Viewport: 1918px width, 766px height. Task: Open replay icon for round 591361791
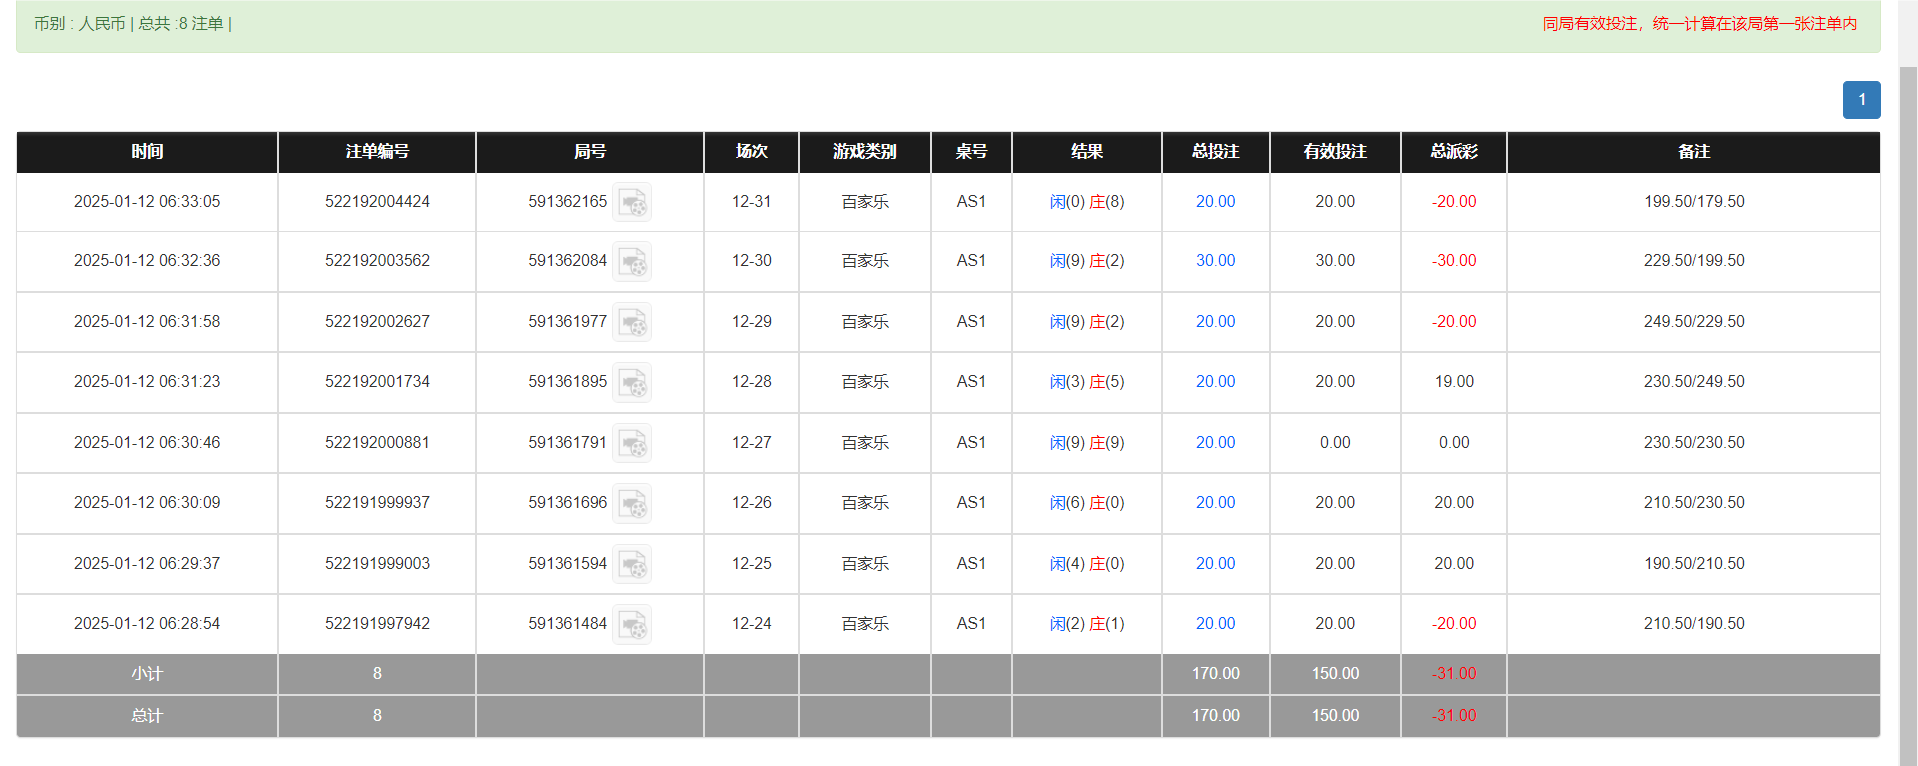(632, 443)
